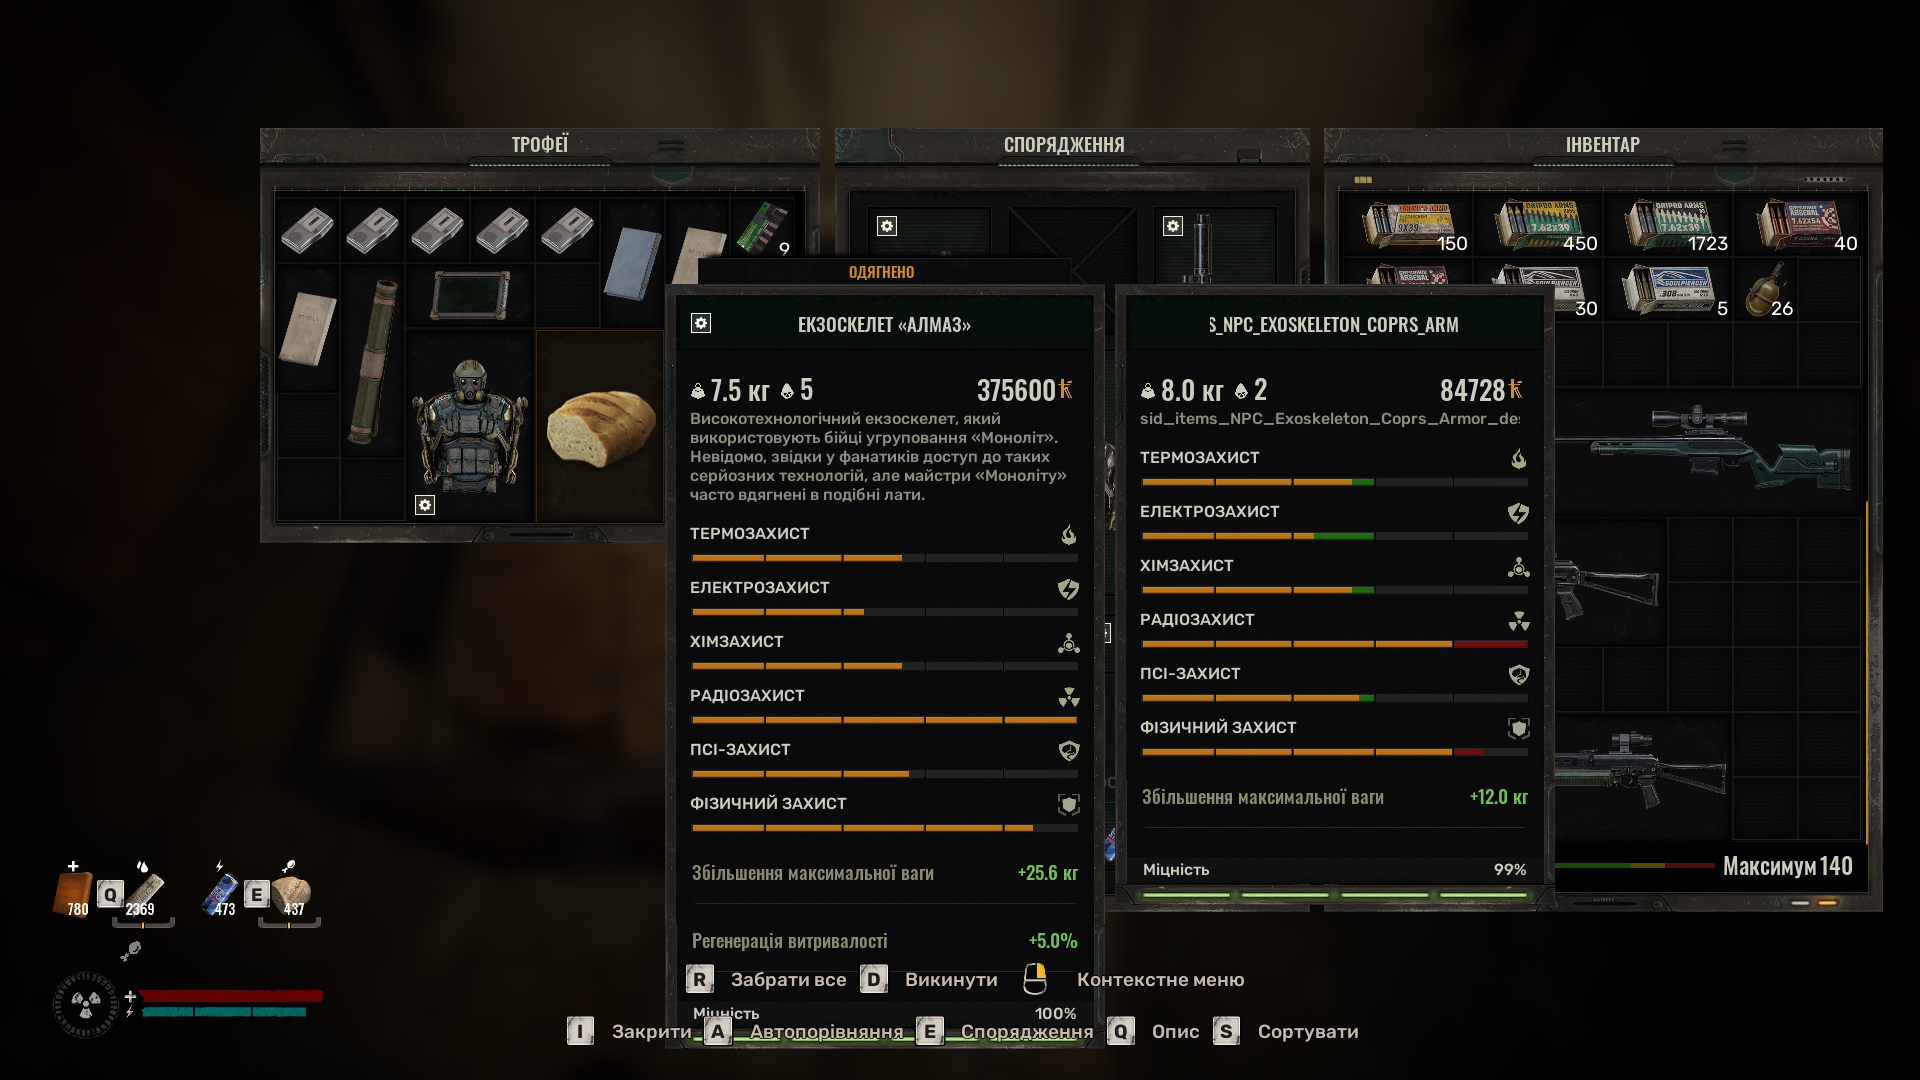The image size is (1920, 1080).
Task: Click the Викинути drop button
Action: pos(951,980)
